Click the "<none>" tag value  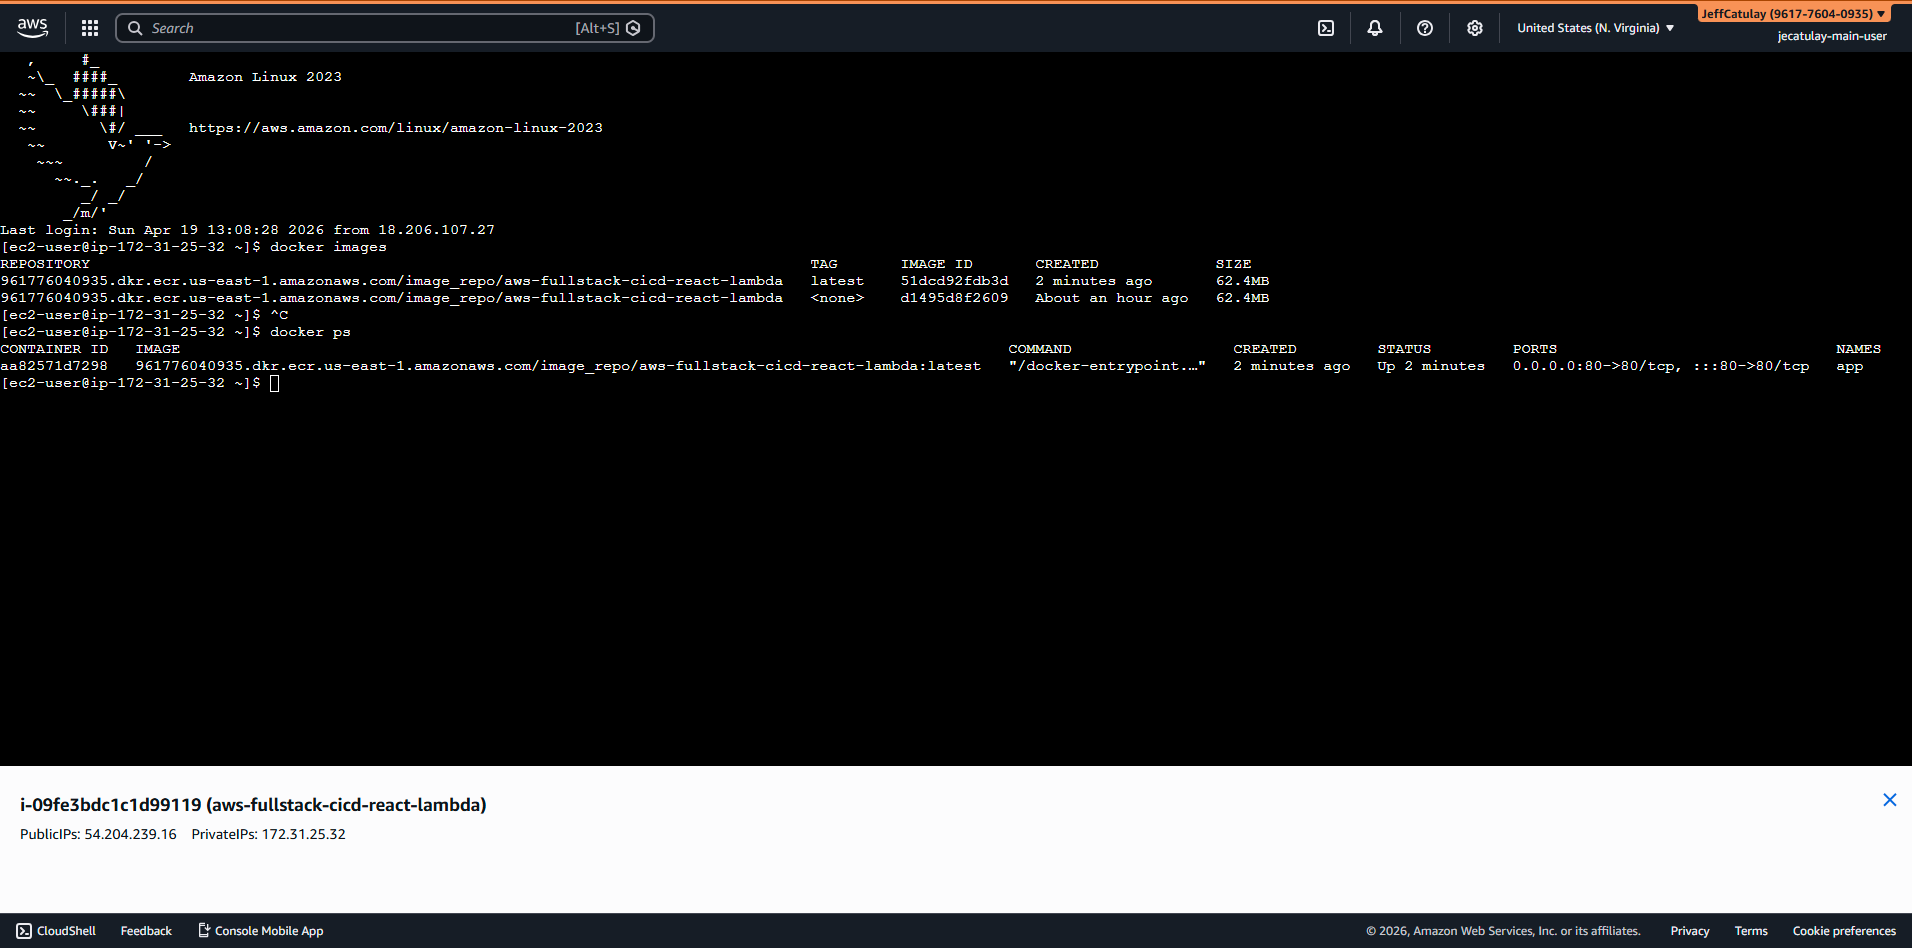pos(837,298)
